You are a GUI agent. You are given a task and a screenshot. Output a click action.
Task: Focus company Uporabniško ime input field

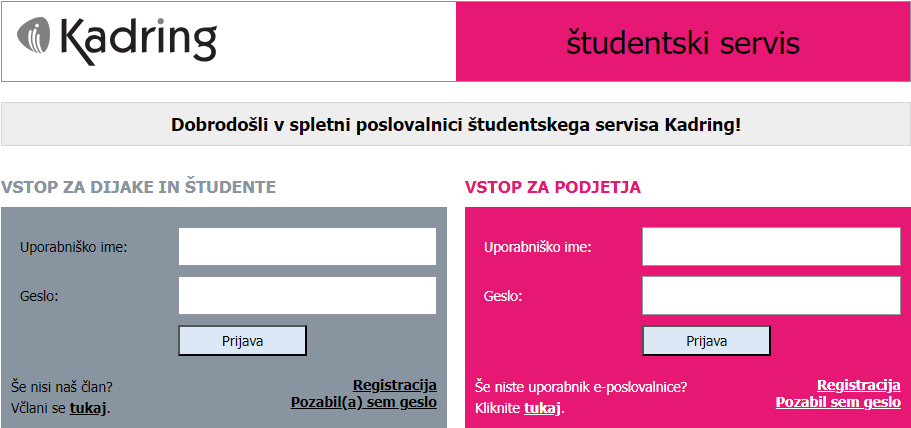click(771, 247)
